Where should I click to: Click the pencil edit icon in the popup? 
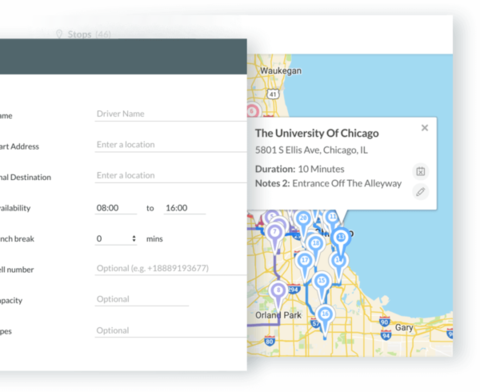point(421,192)
